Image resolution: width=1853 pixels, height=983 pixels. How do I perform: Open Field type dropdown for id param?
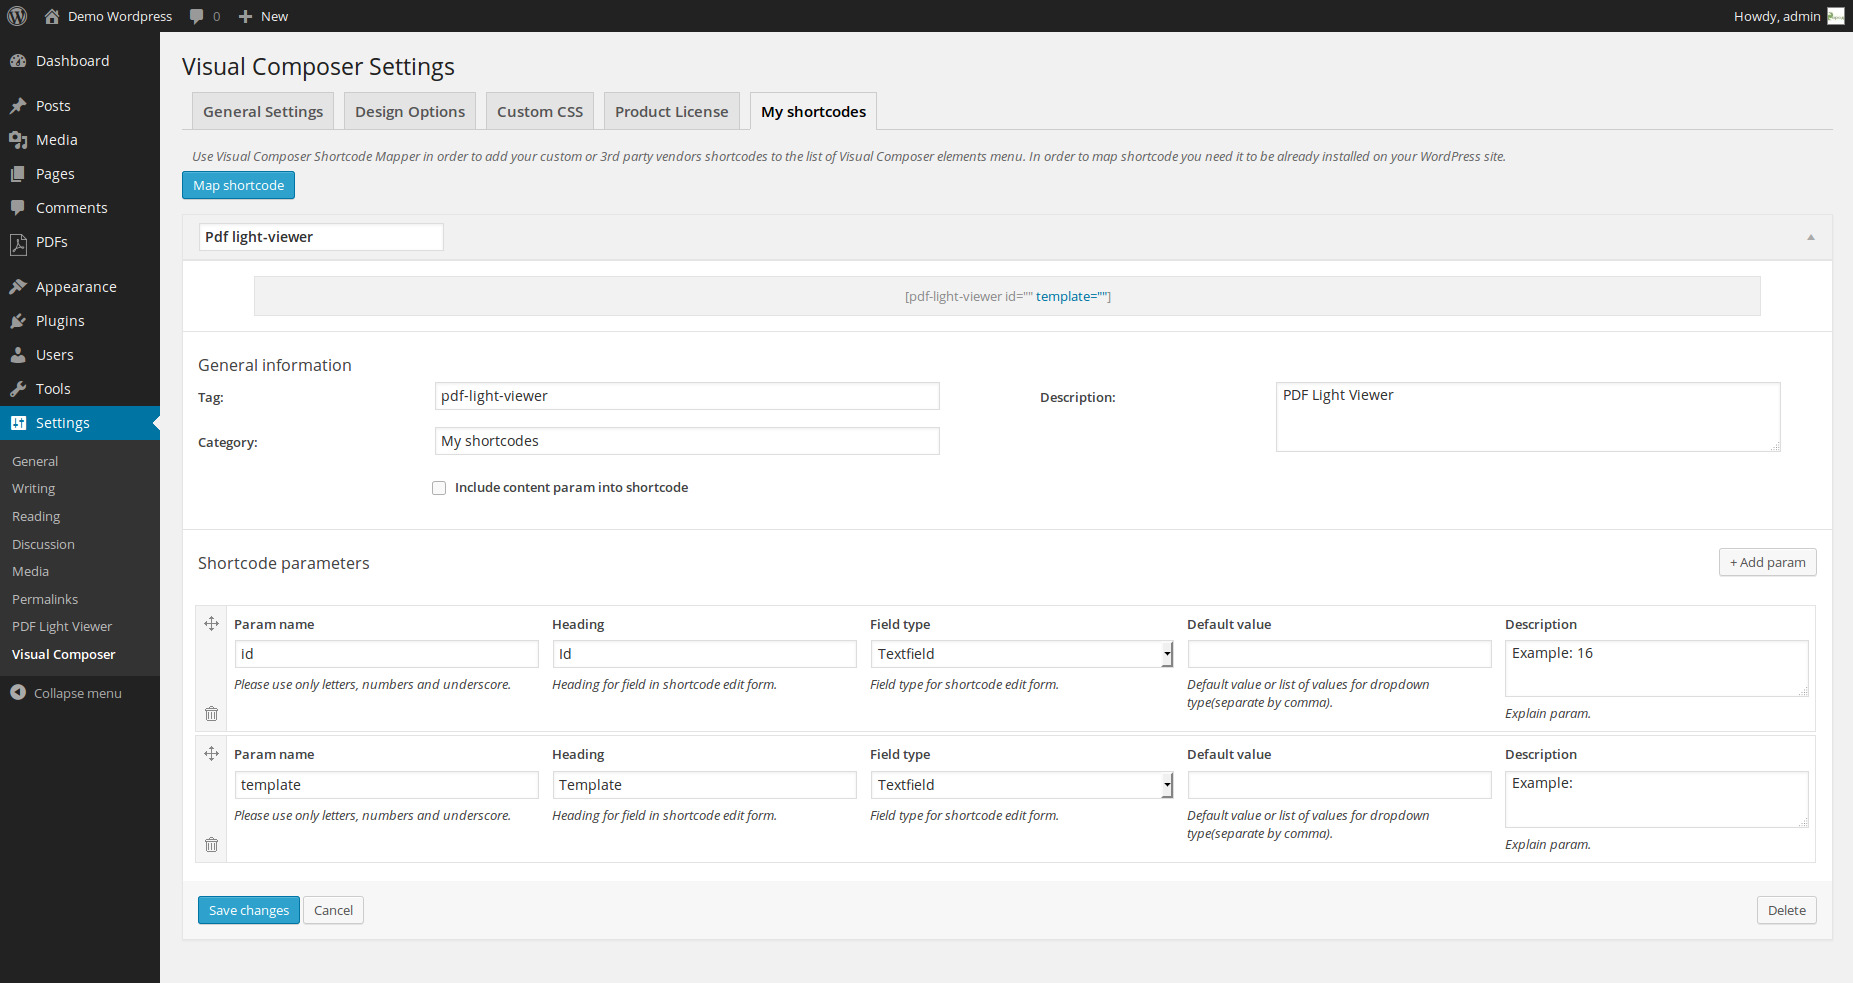pyautogui.click(x=1020, y=654)
